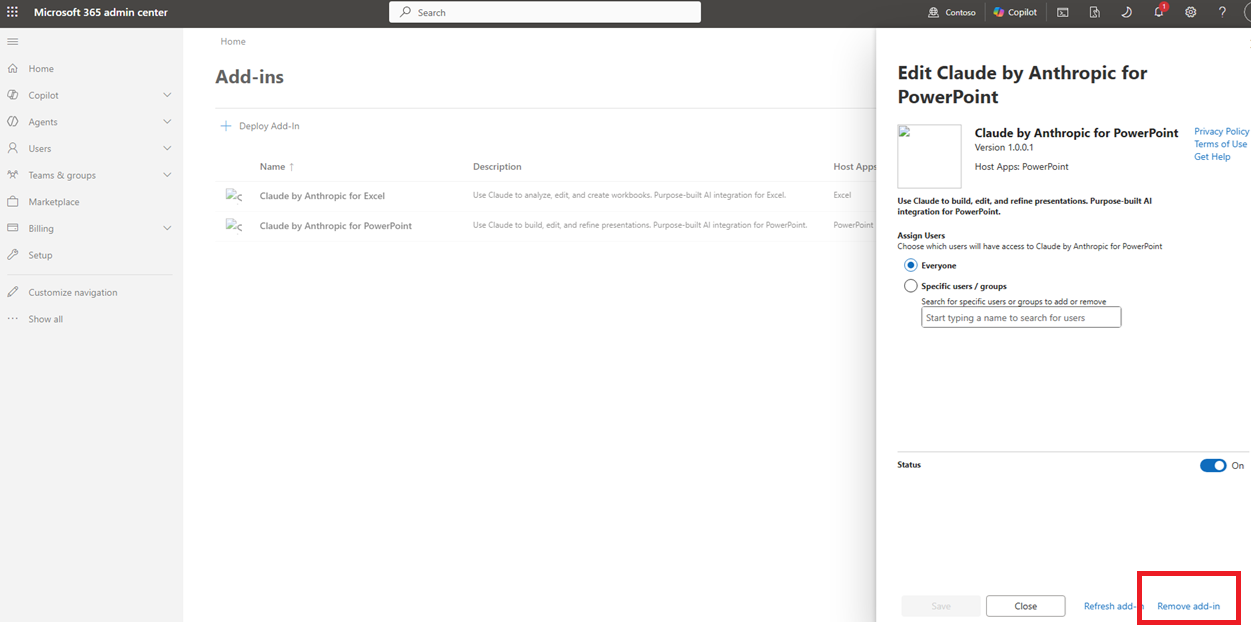Click the Teams & groups icon
The image size is (1251, 634).
pyautogui.click(x=13, y=175)
